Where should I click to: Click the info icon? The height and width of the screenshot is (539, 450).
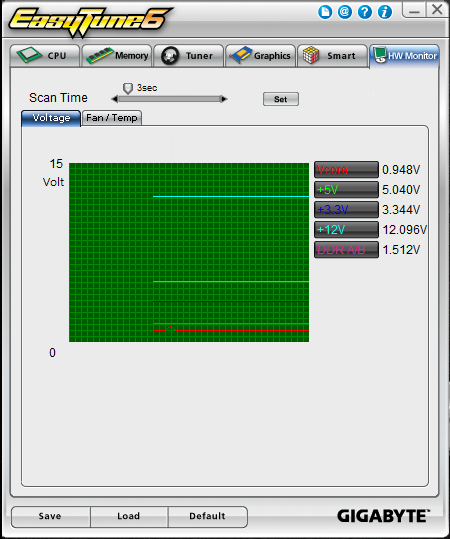pos(385,12)
